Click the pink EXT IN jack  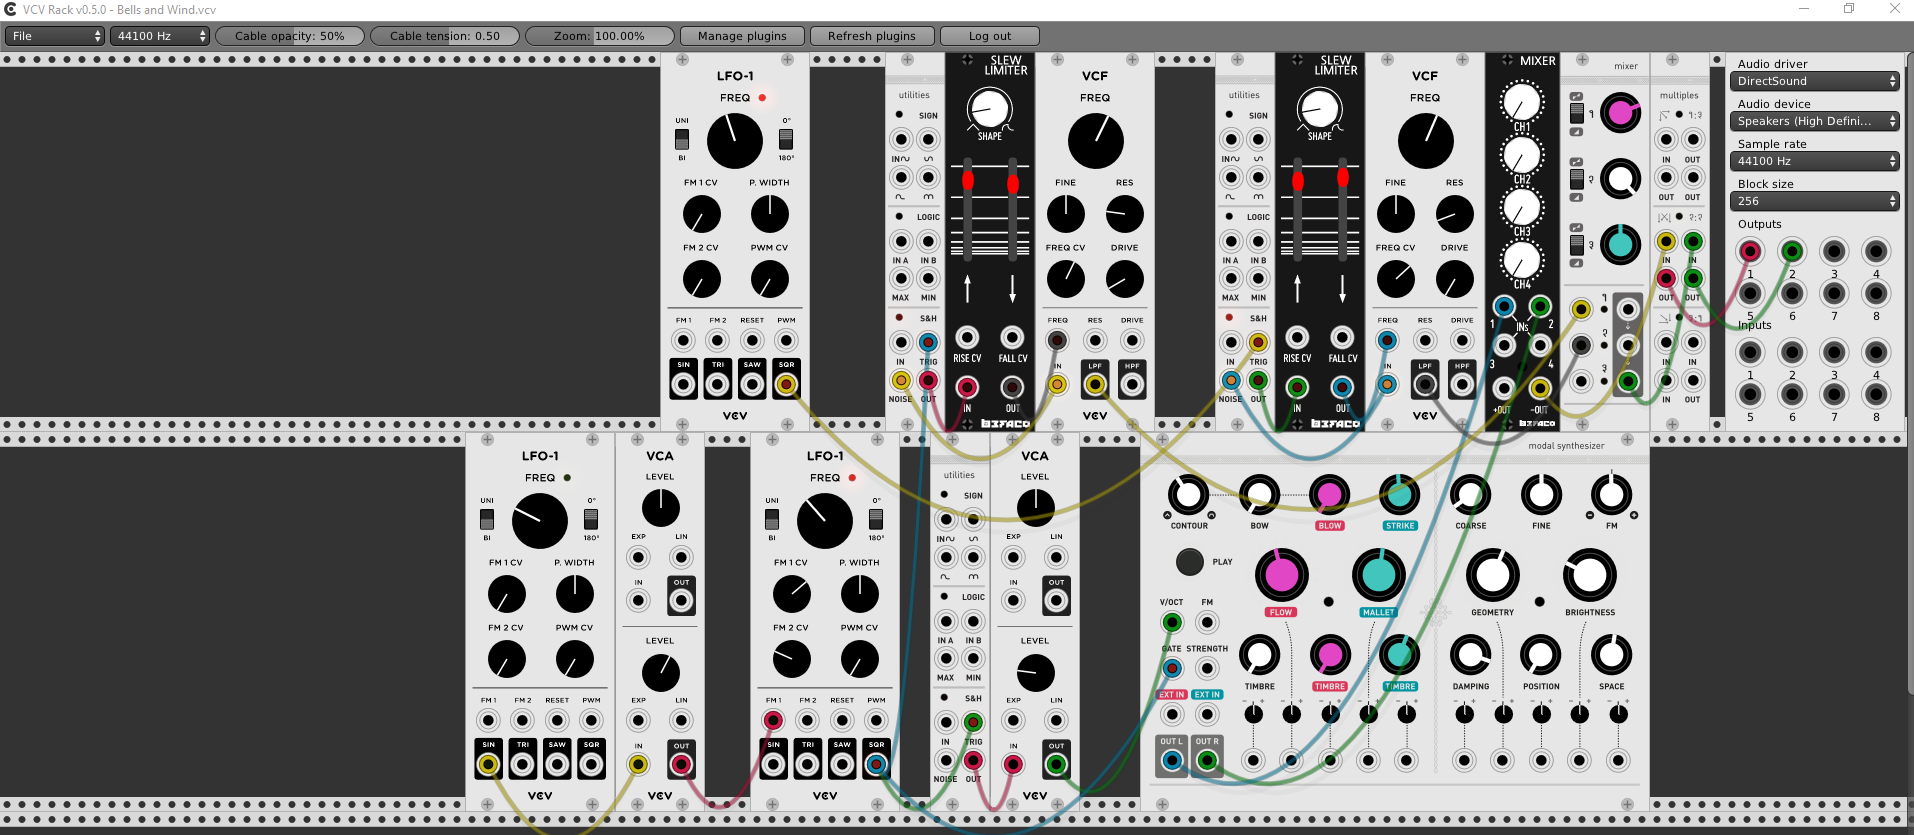click(1172, 714)
